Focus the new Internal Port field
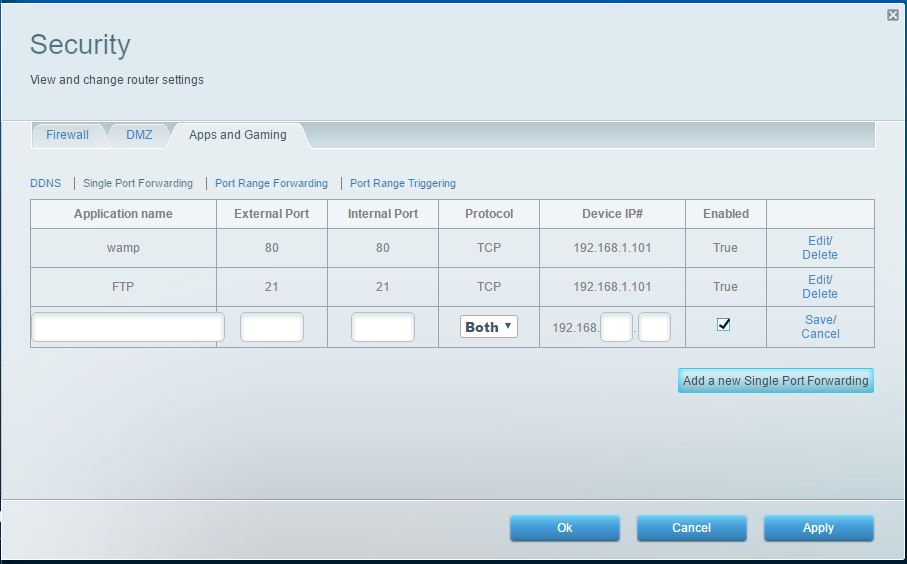Screen dimensions: 907x564 click(x=383, y=327)
